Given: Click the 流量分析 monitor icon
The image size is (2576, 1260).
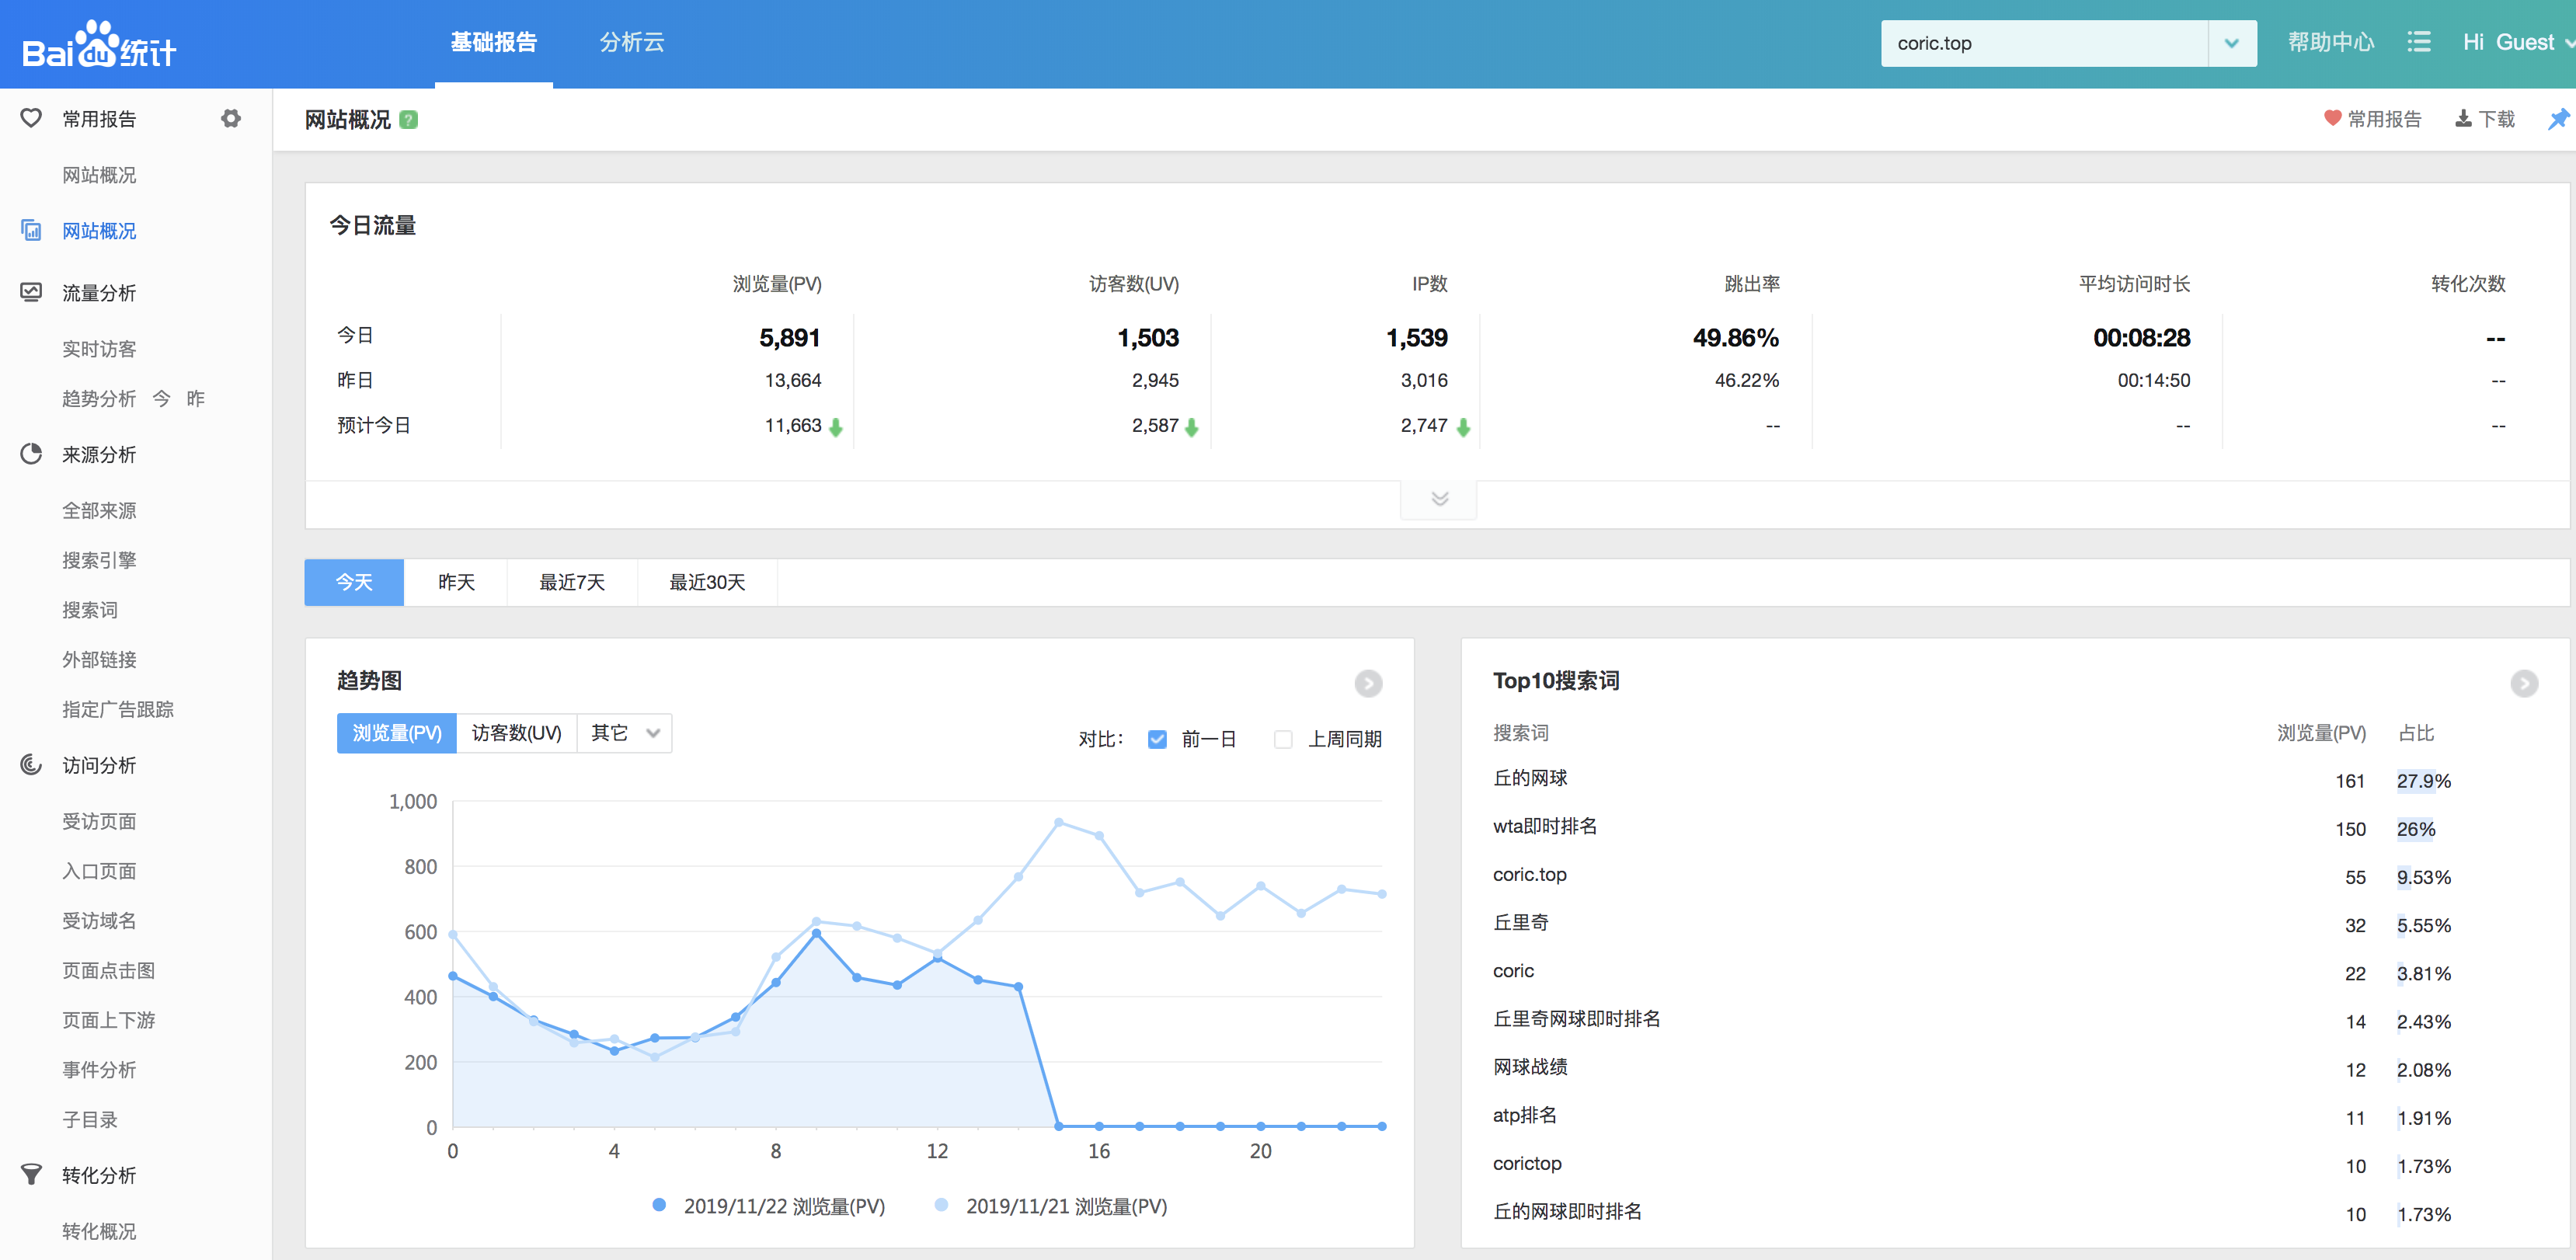Looking at the screenshot, I should [31, 292].
